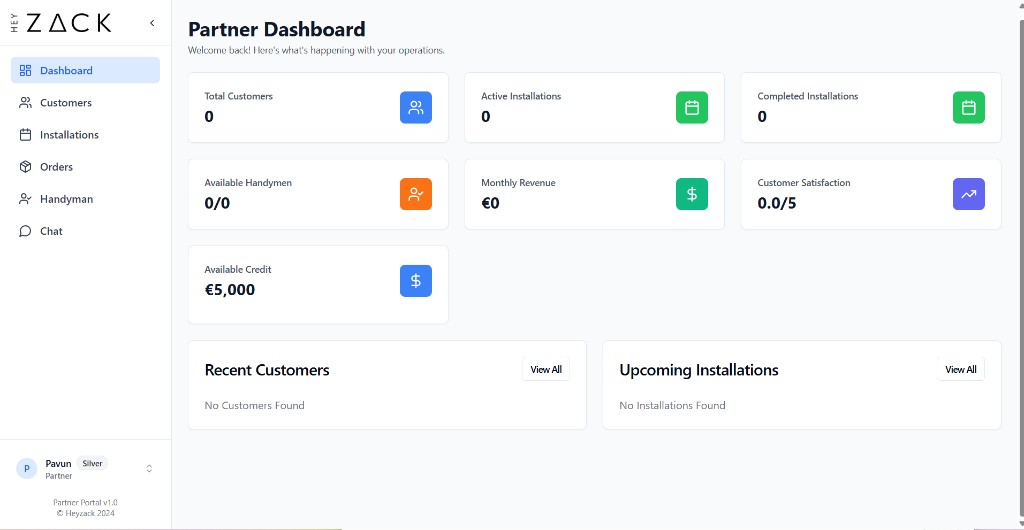
Task: Open the Handyman menu item
Action: coord(86,199)
